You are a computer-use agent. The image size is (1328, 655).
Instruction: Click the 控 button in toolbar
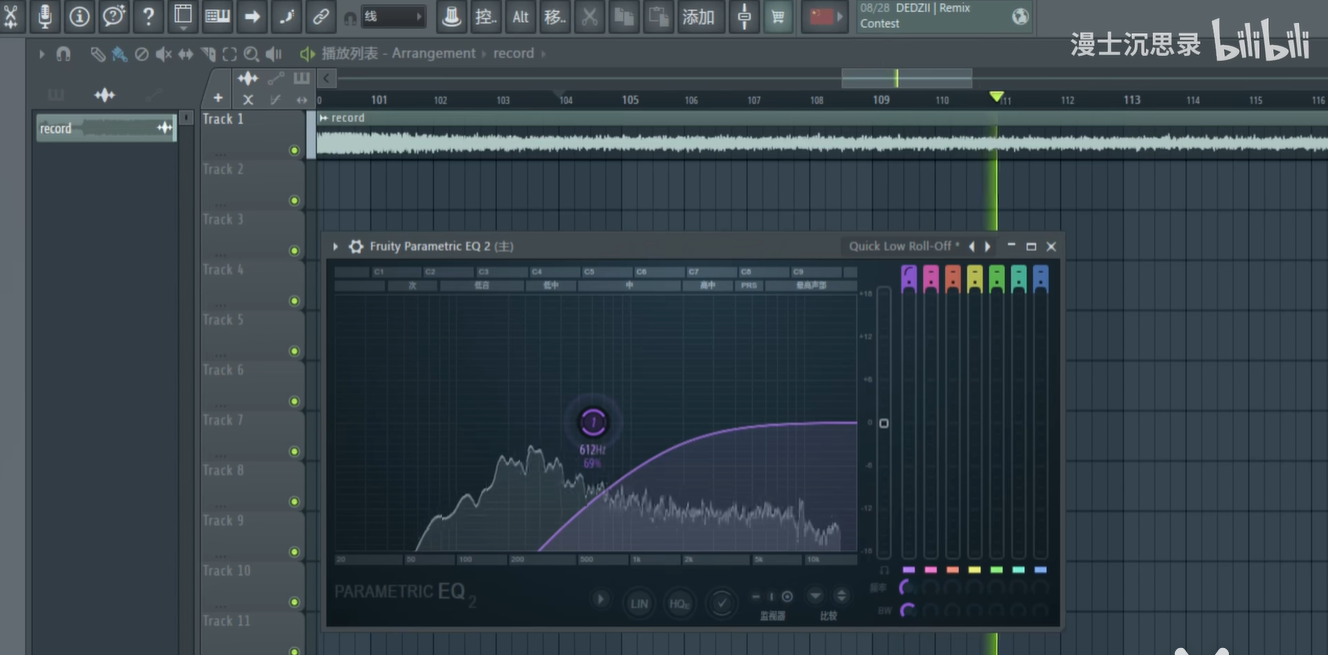point(486,16)
